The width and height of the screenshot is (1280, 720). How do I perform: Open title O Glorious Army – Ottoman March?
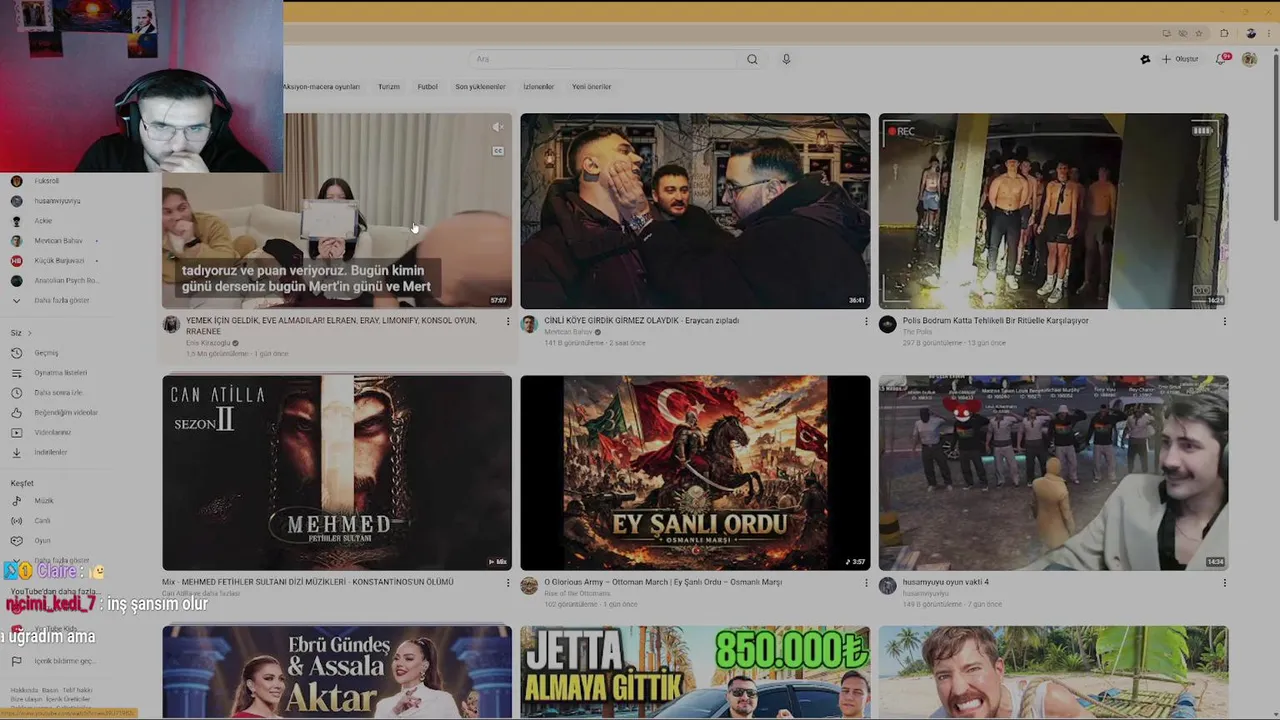663,582
